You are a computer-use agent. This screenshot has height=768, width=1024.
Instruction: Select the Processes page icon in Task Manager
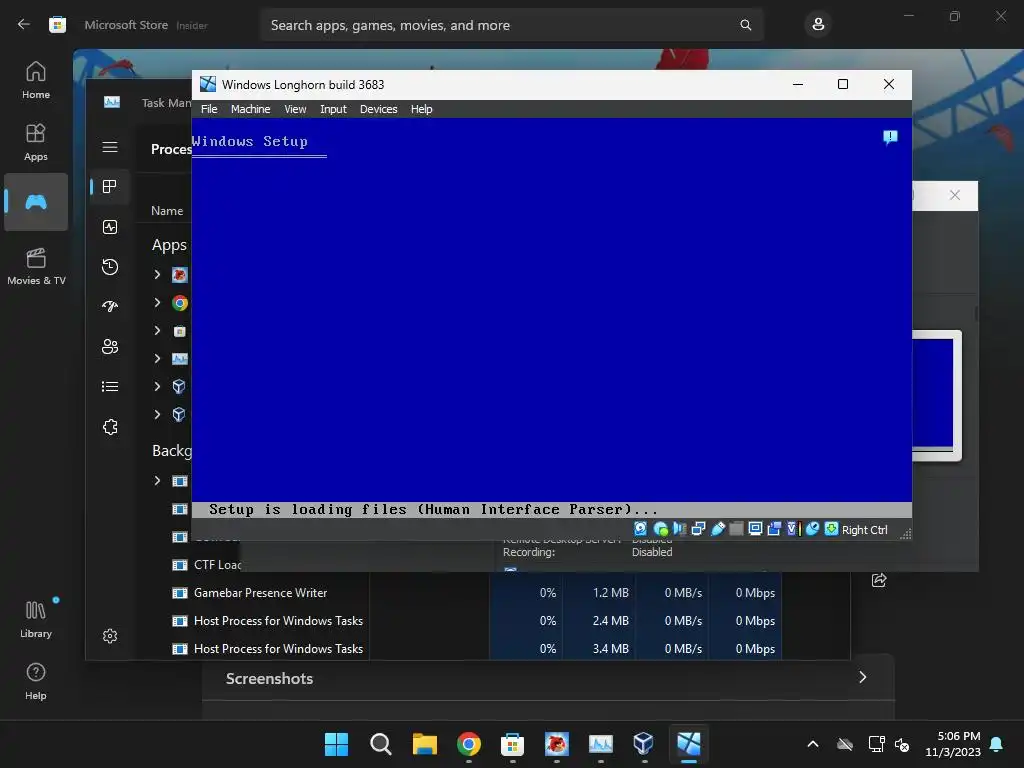110,187
